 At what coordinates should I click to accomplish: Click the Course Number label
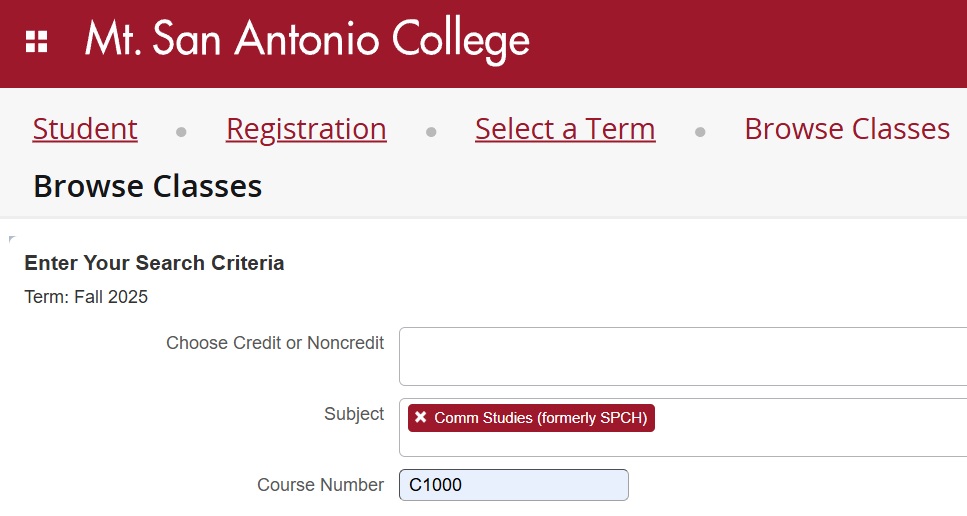click(x=321, y=485)
